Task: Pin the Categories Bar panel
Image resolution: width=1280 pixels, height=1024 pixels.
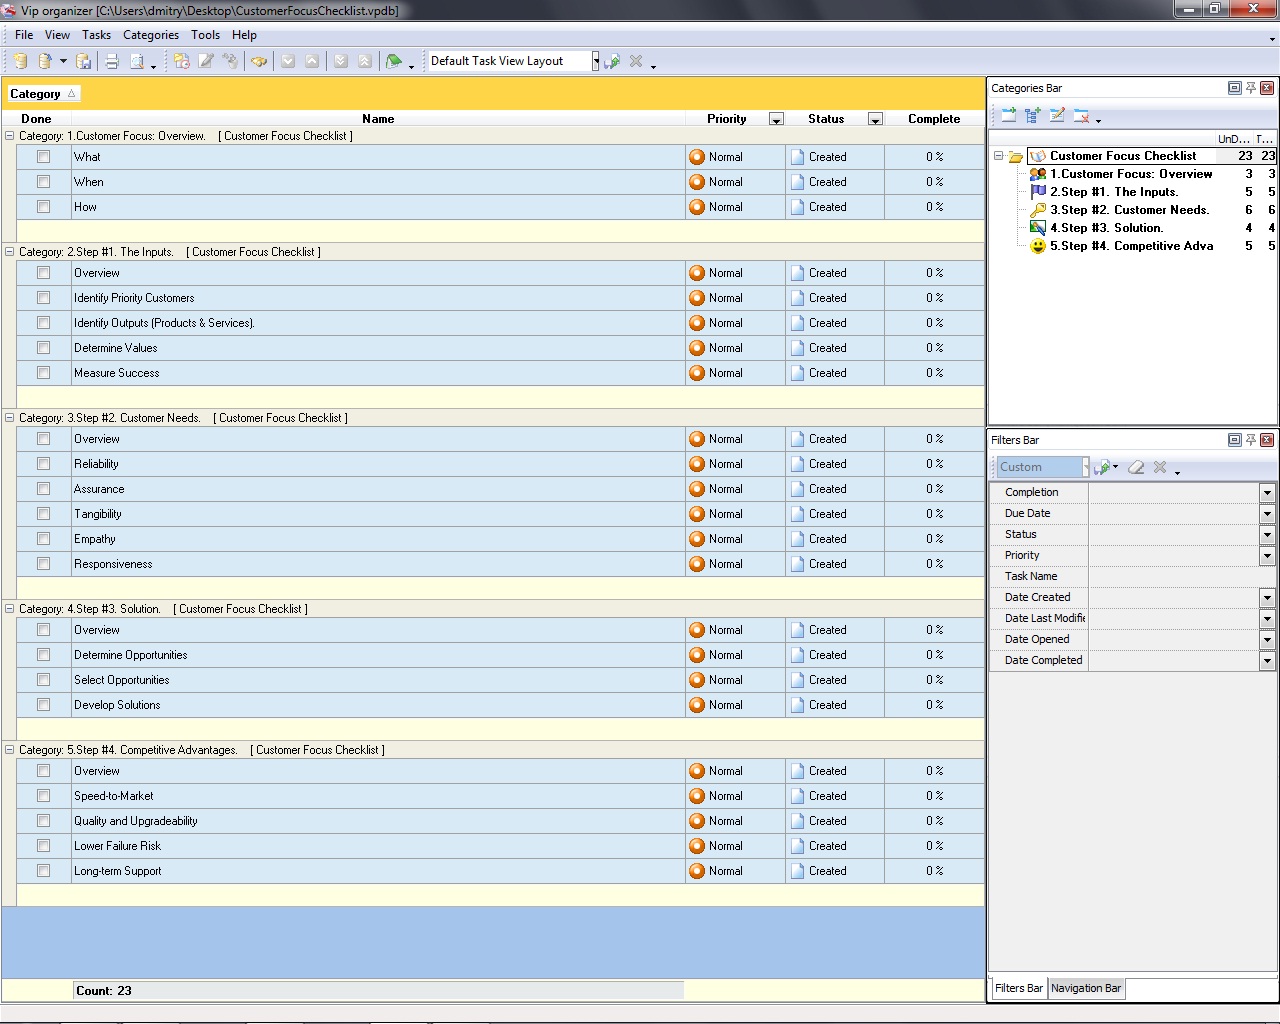Action: 1250,88
